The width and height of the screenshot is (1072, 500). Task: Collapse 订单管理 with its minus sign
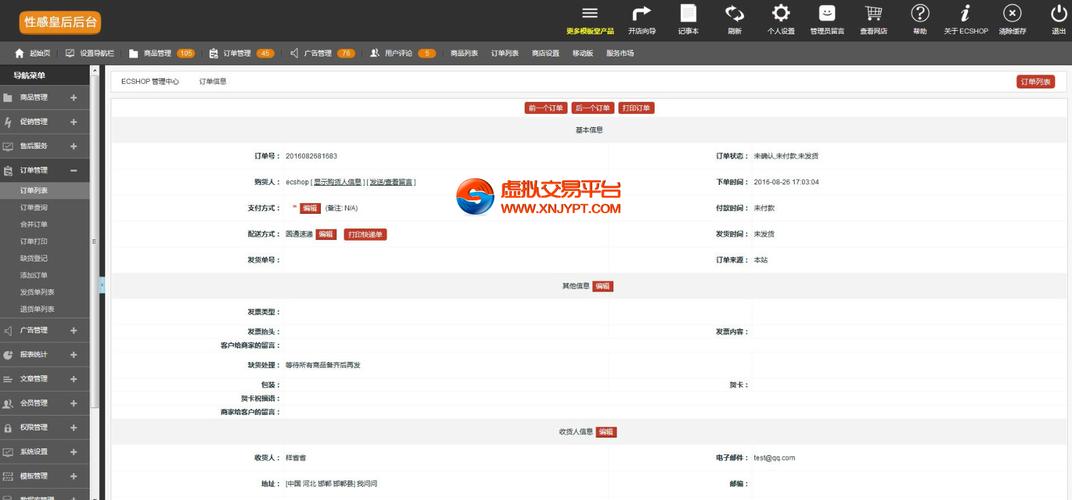[x=74, y=170]
